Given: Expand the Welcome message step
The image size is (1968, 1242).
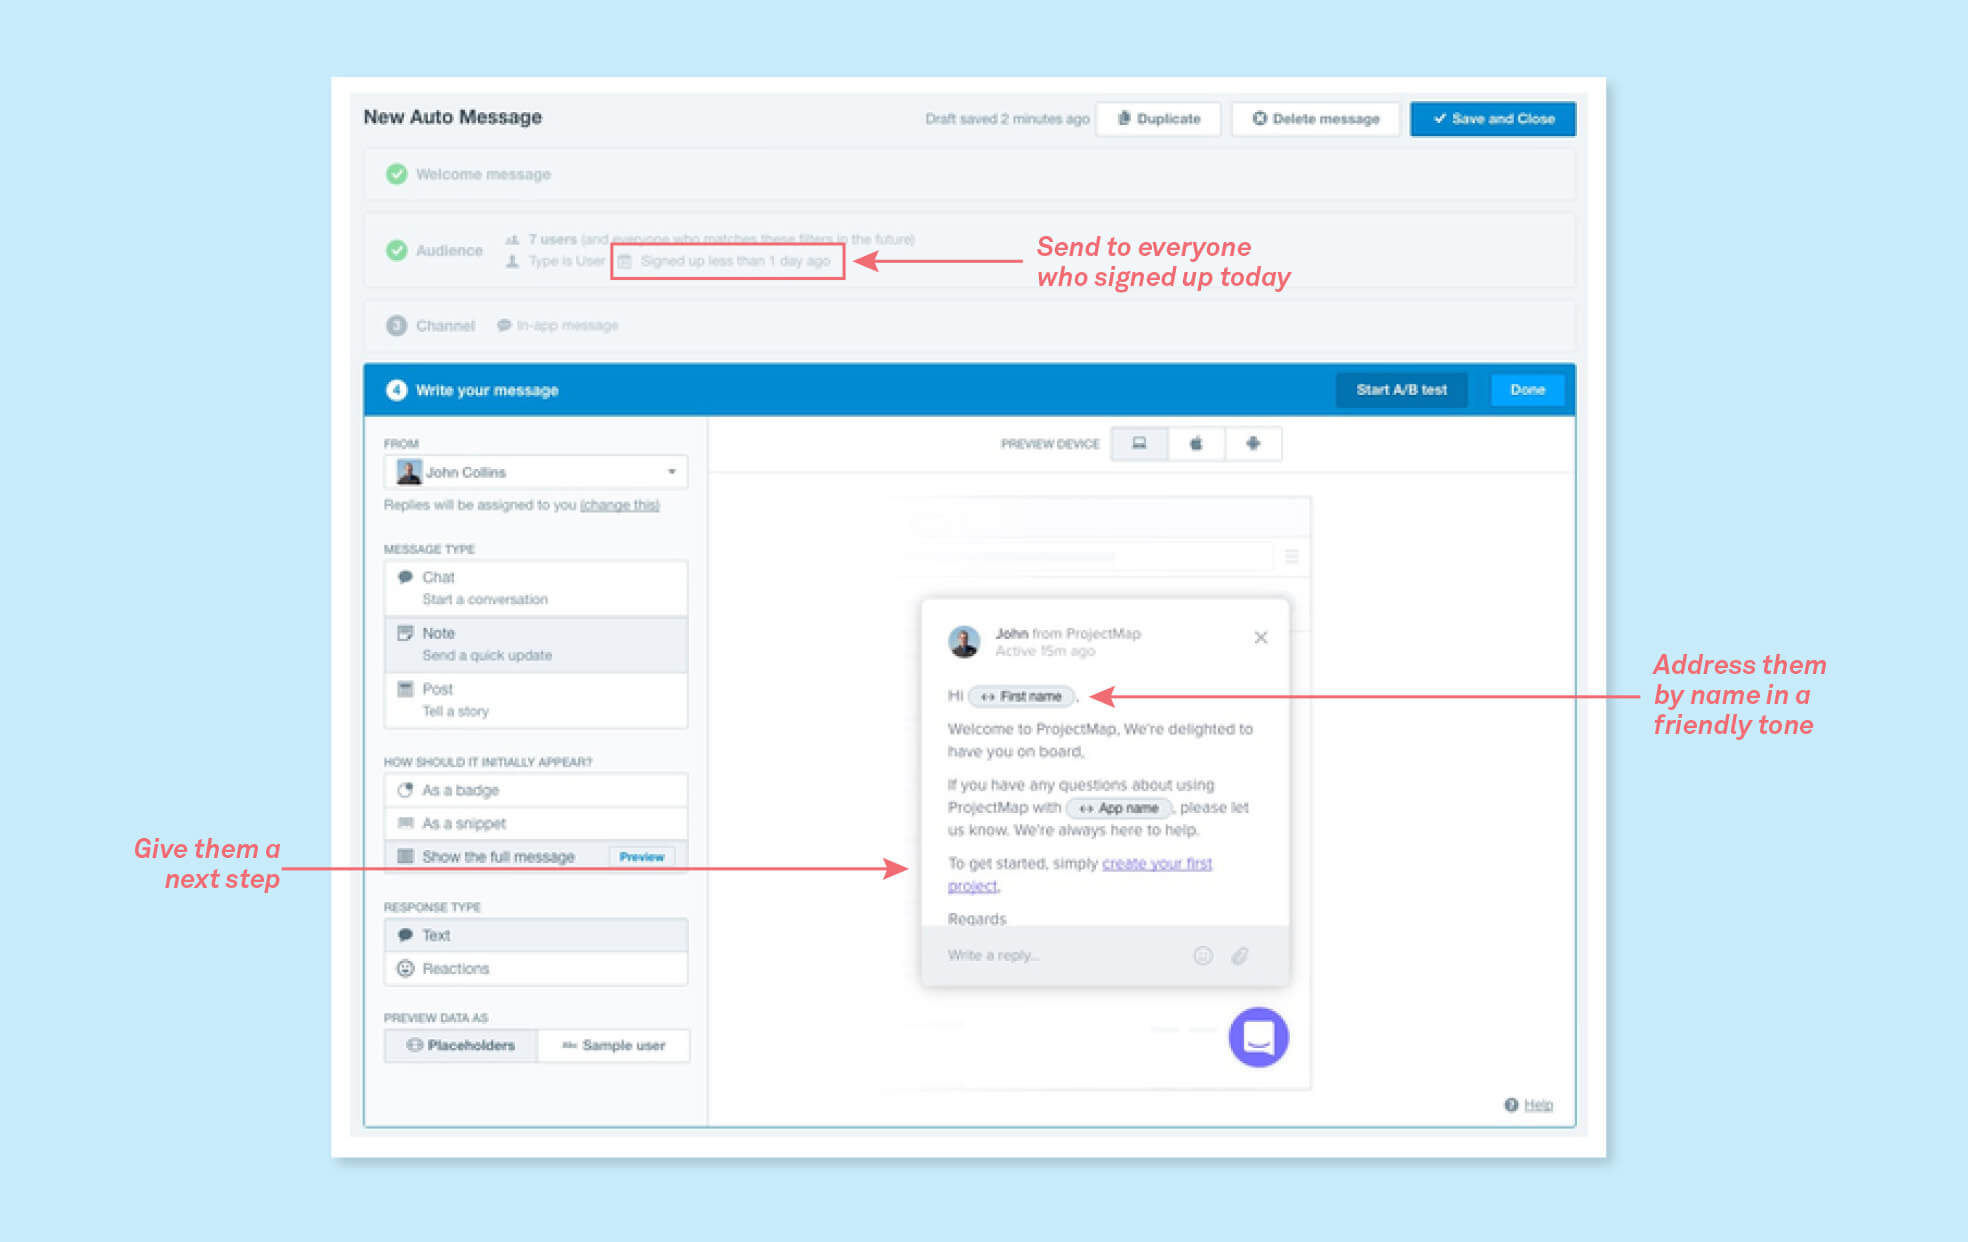Looking at the screenshot, I should pos(969,174).
